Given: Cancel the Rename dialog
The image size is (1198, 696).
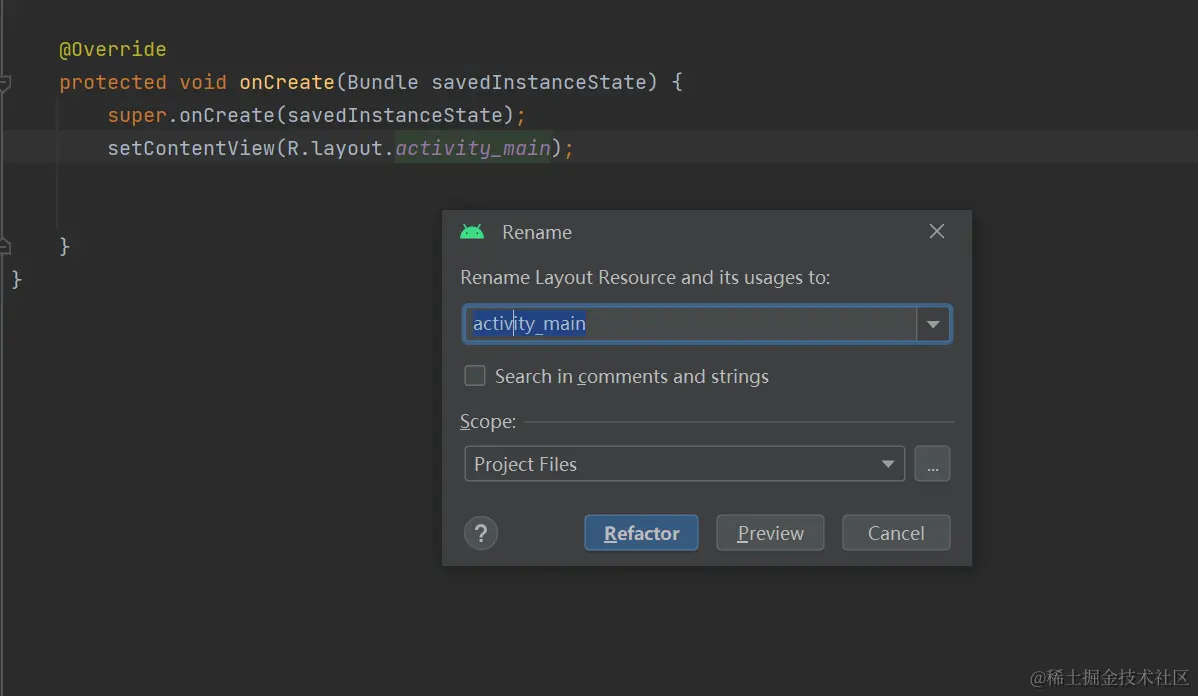Looking at the screenshot, I should pyautogui.click(x=895, y=533).
